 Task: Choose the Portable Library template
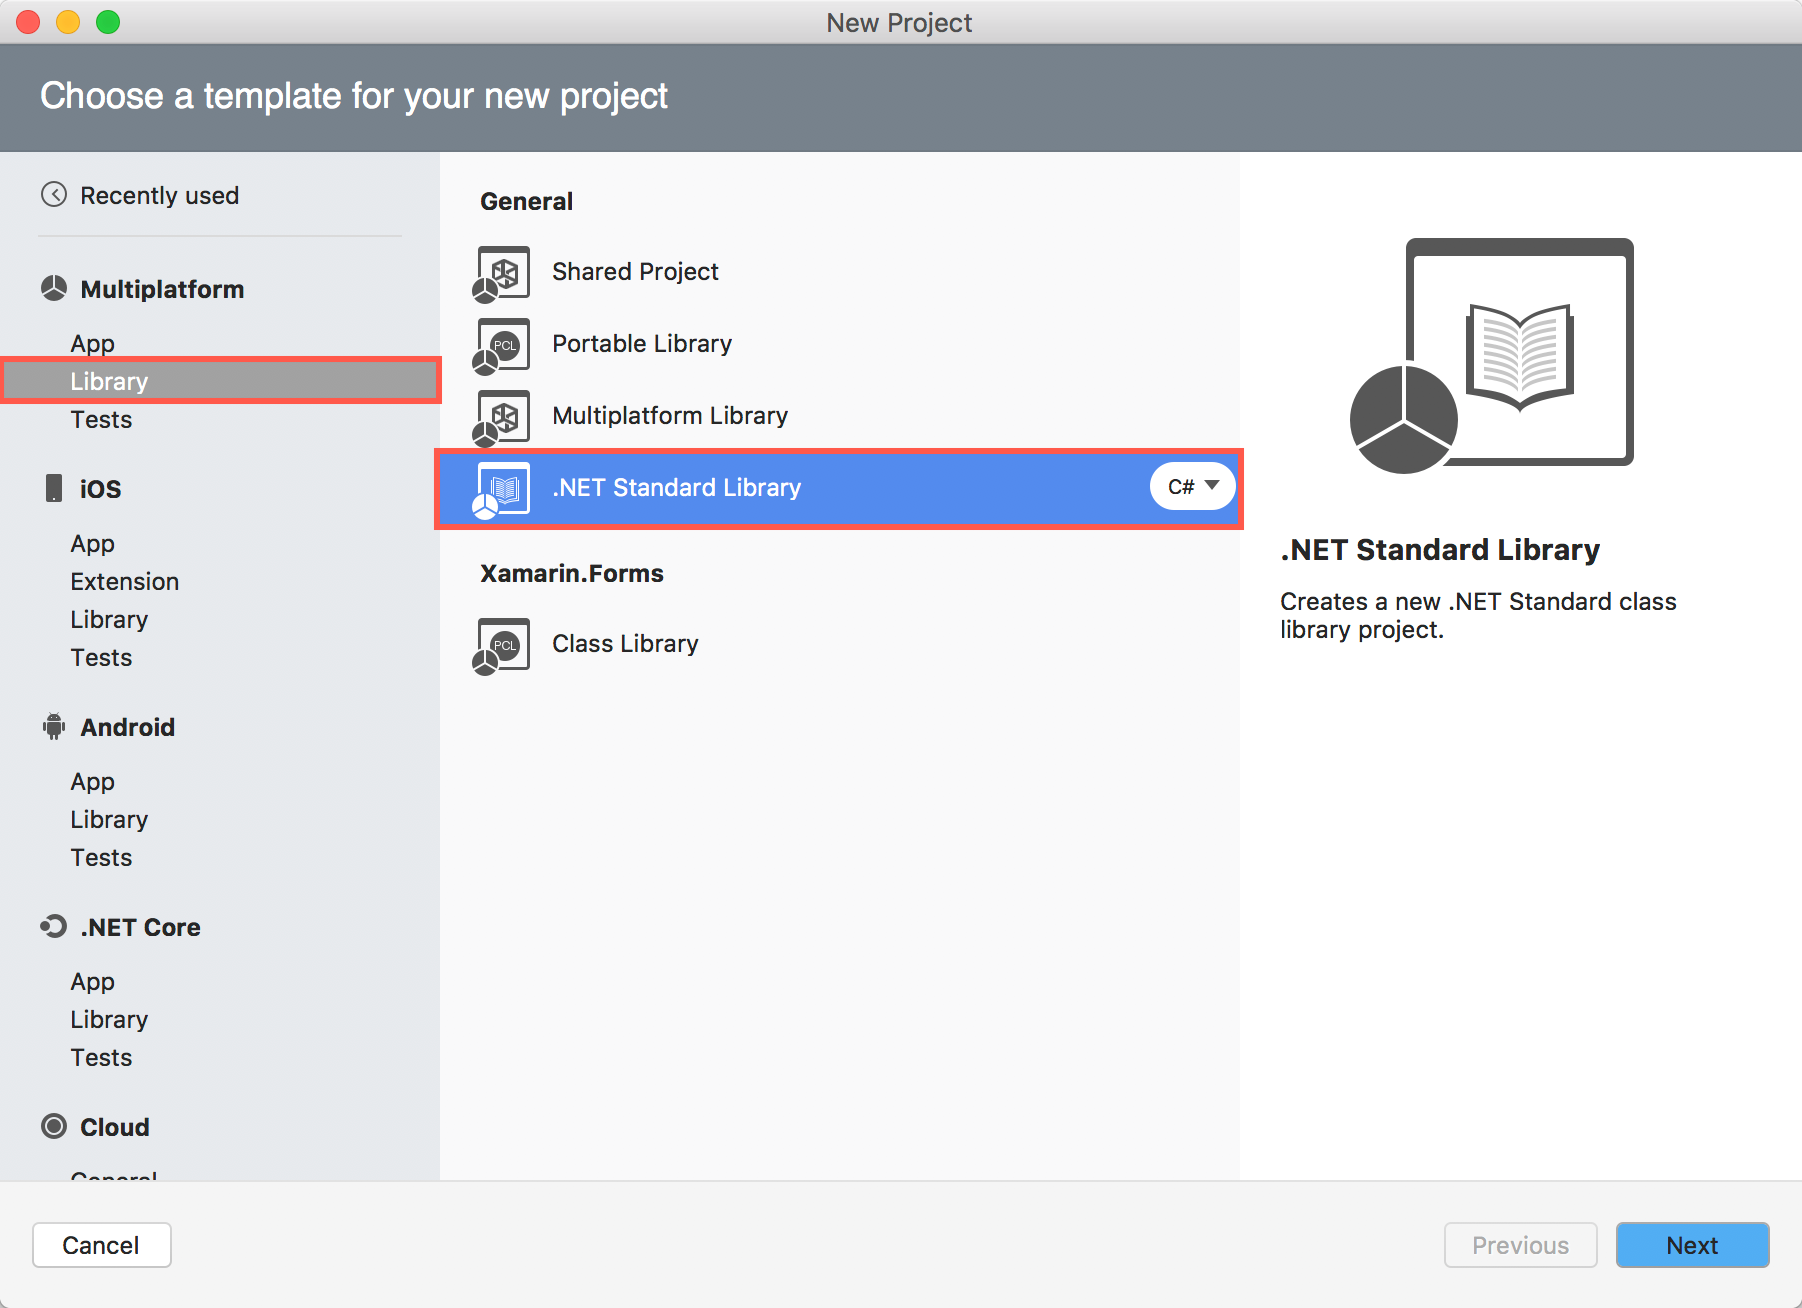click(839, 344)
